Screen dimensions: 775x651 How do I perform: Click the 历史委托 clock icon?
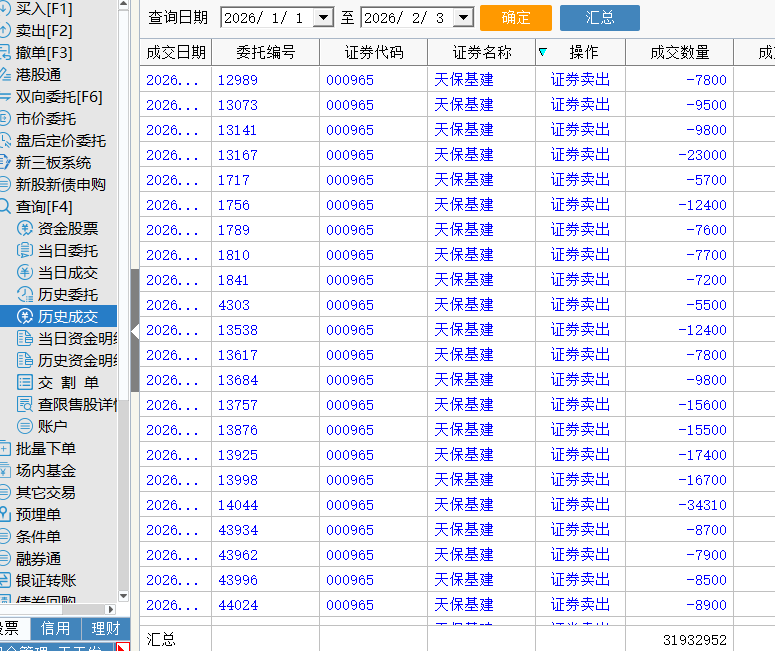point(25,295)
